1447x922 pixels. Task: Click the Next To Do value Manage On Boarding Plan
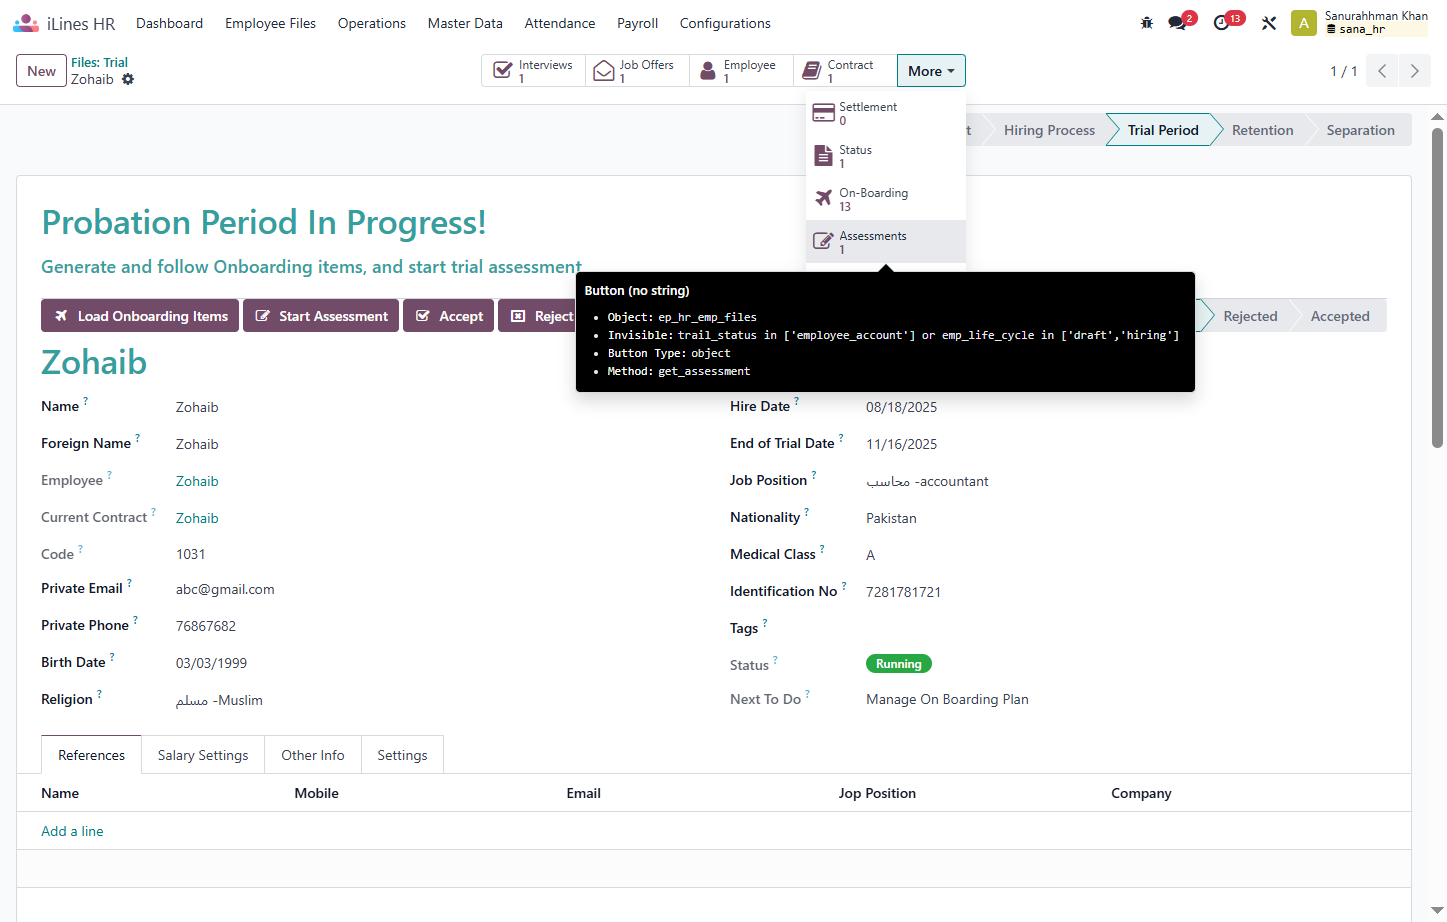coord(947,699)
